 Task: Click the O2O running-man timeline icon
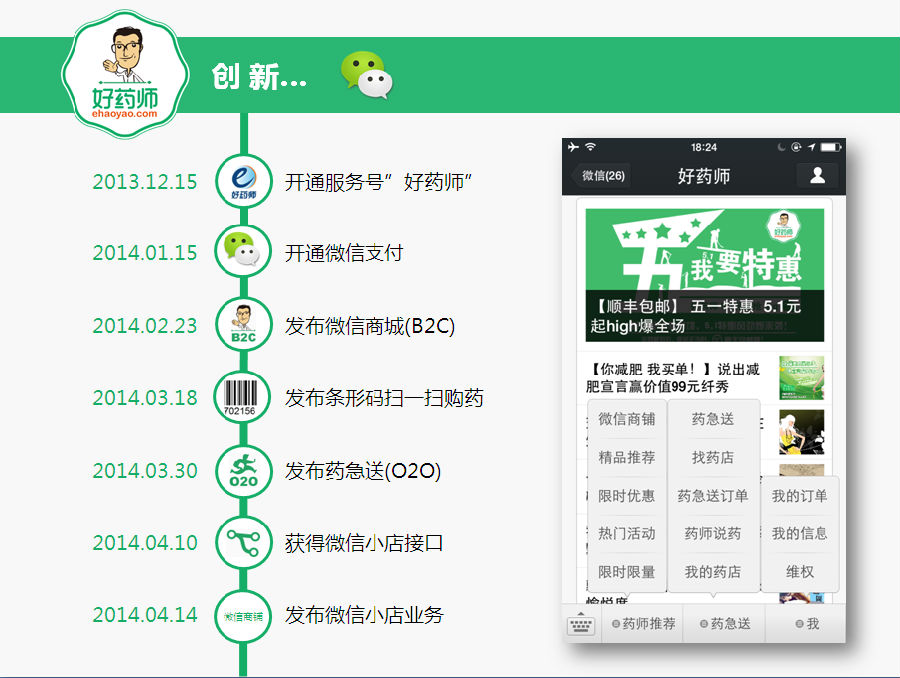(243, 471)
